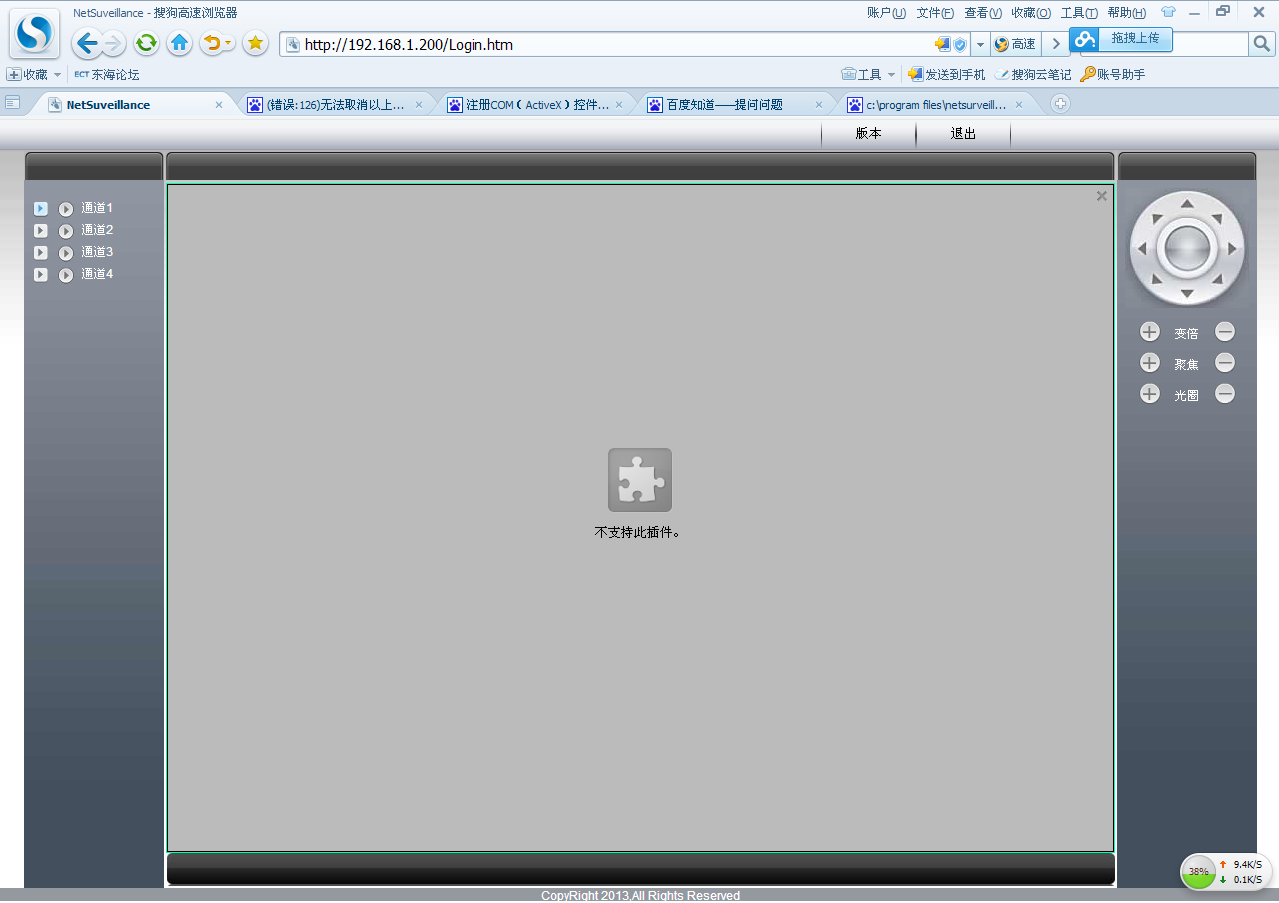Click the focus (聚焦) minus button

pos(1225,363)
